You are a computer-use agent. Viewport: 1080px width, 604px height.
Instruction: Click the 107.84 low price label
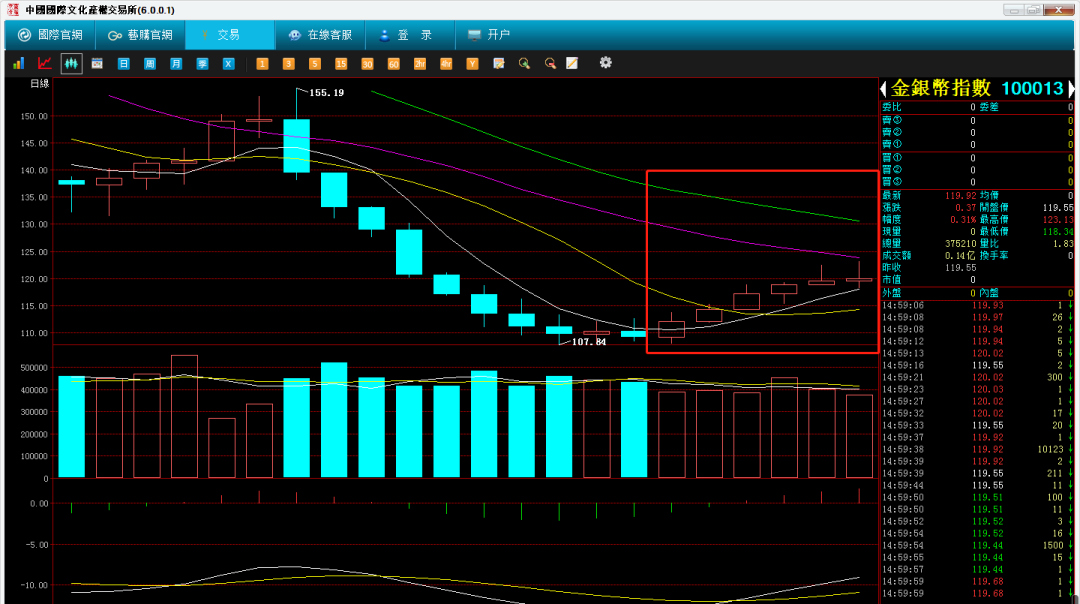589,342
